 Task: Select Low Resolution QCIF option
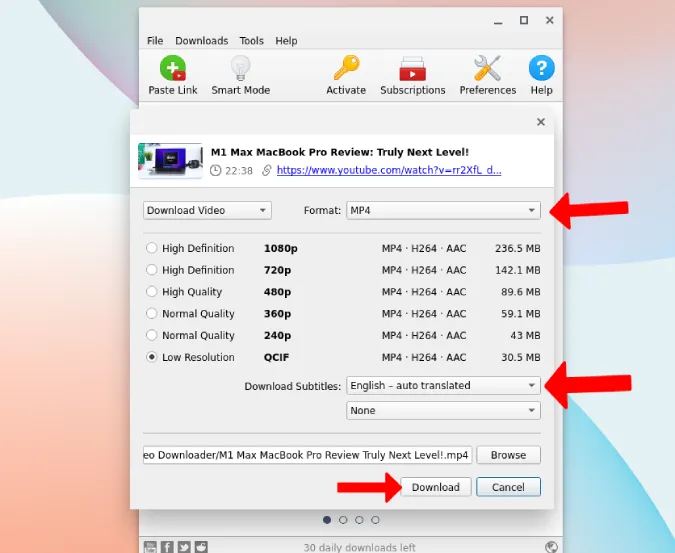point(151,357)
